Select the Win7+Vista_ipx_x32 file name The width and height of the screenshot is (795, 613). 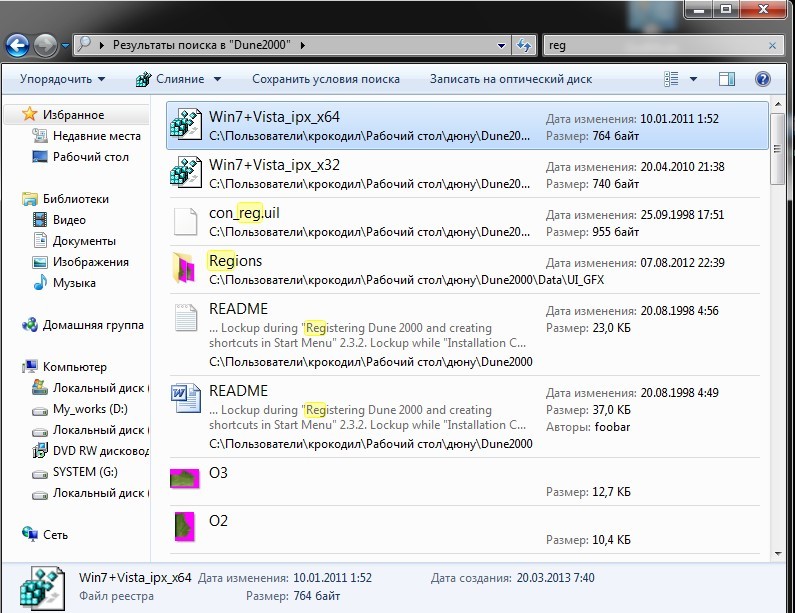click(274, 165)
